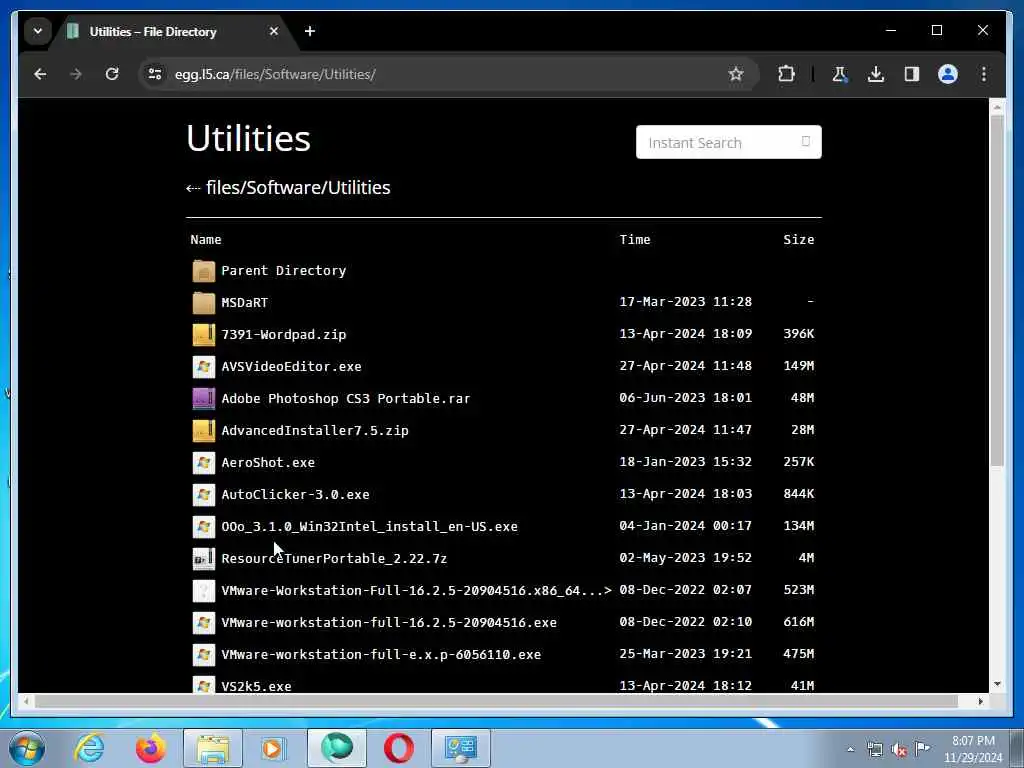Click the MSDaRT folder icon

(204, 303)
